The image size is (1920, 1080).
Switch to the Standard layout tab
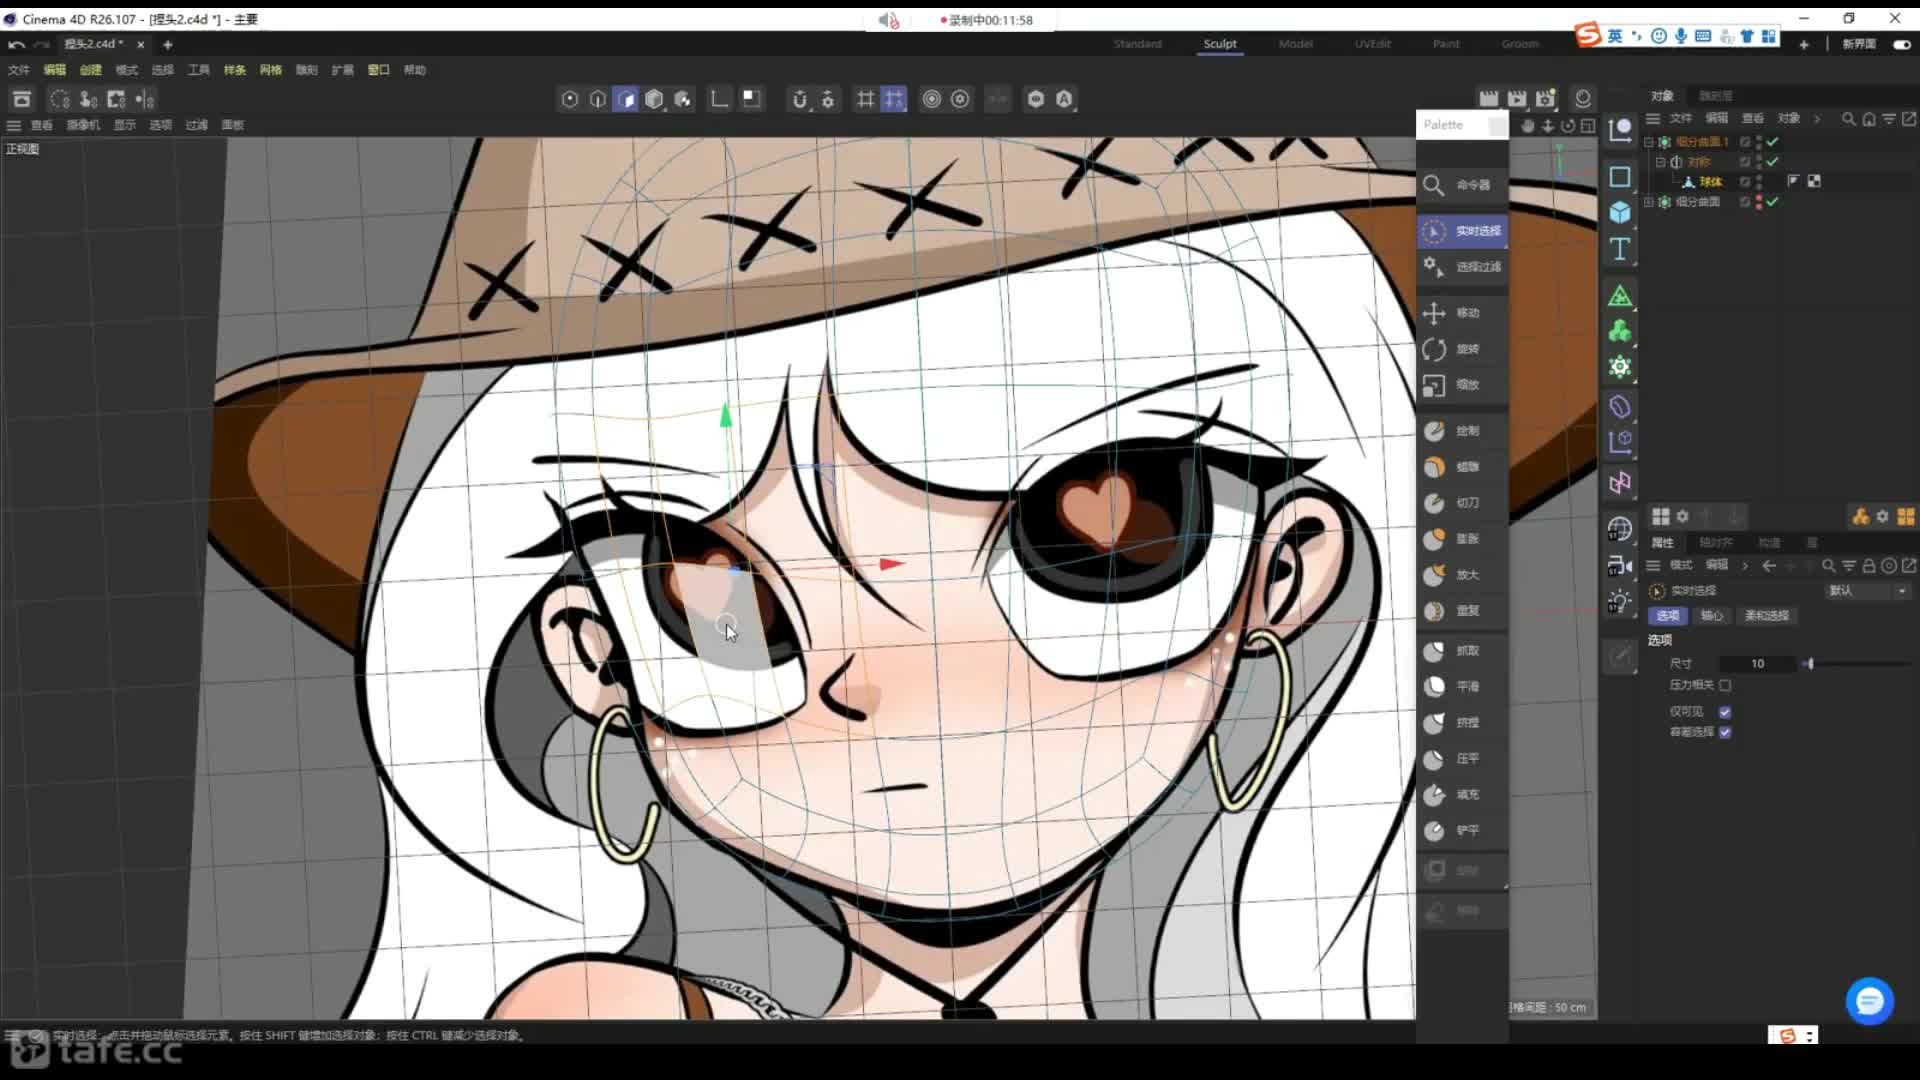tap(1138, 44)
